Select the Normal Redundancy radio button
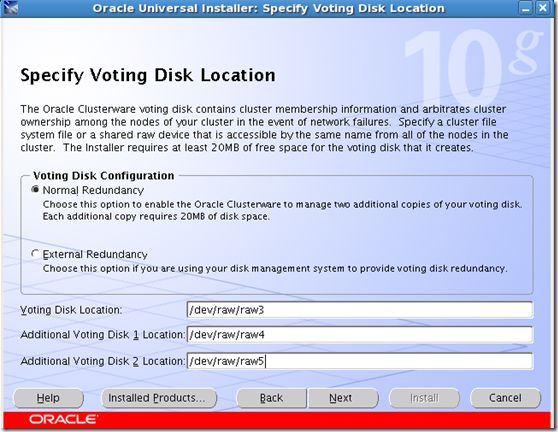The height and width of the screenshot is (432, 558). click(35, 190)
